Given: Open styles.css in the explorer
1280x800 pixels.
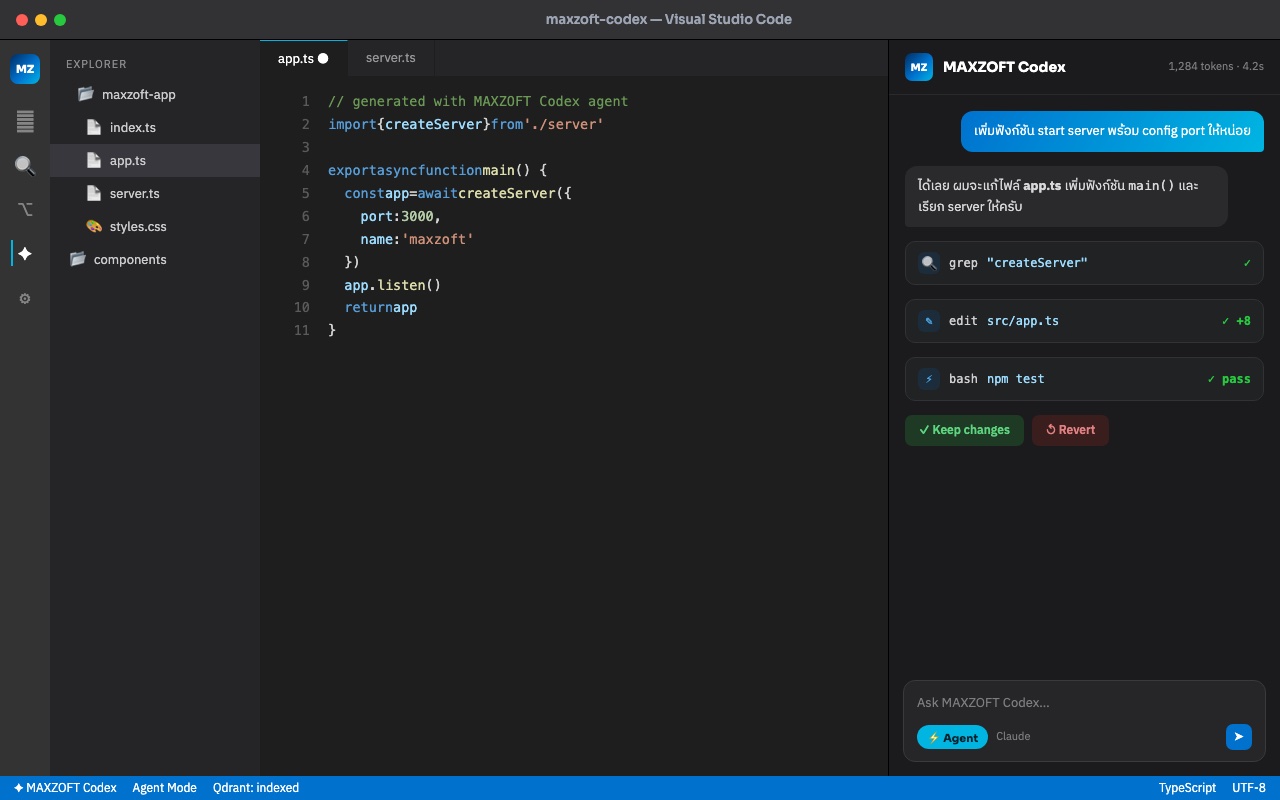Looking at the screenshot, I should pos(155,227).
